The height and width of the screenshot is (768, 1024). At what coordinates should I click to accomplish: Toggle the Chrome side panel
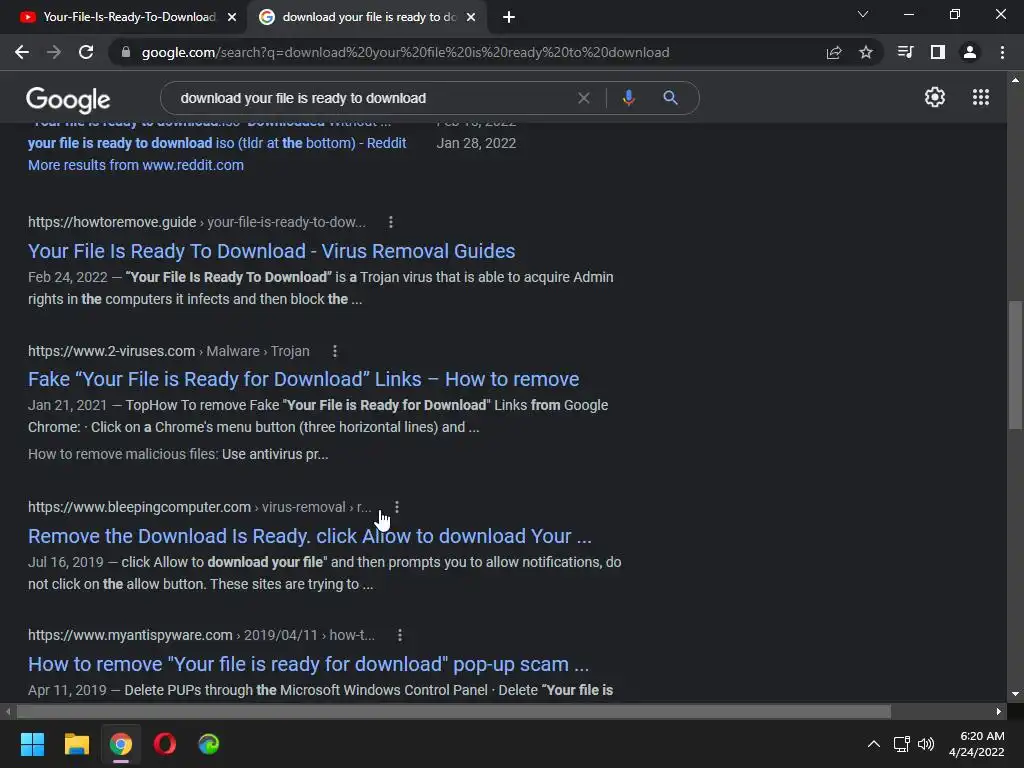click(x=938, y=52)
